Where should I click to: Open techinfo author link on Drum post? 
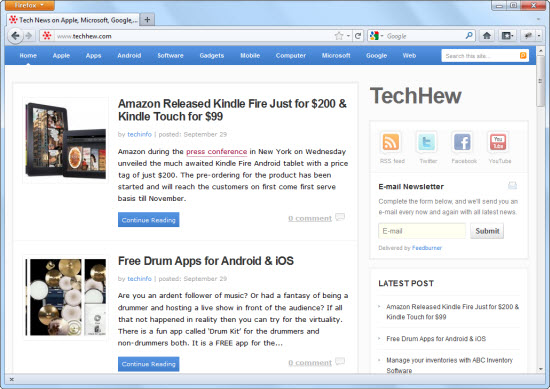(x=139, y=279)
